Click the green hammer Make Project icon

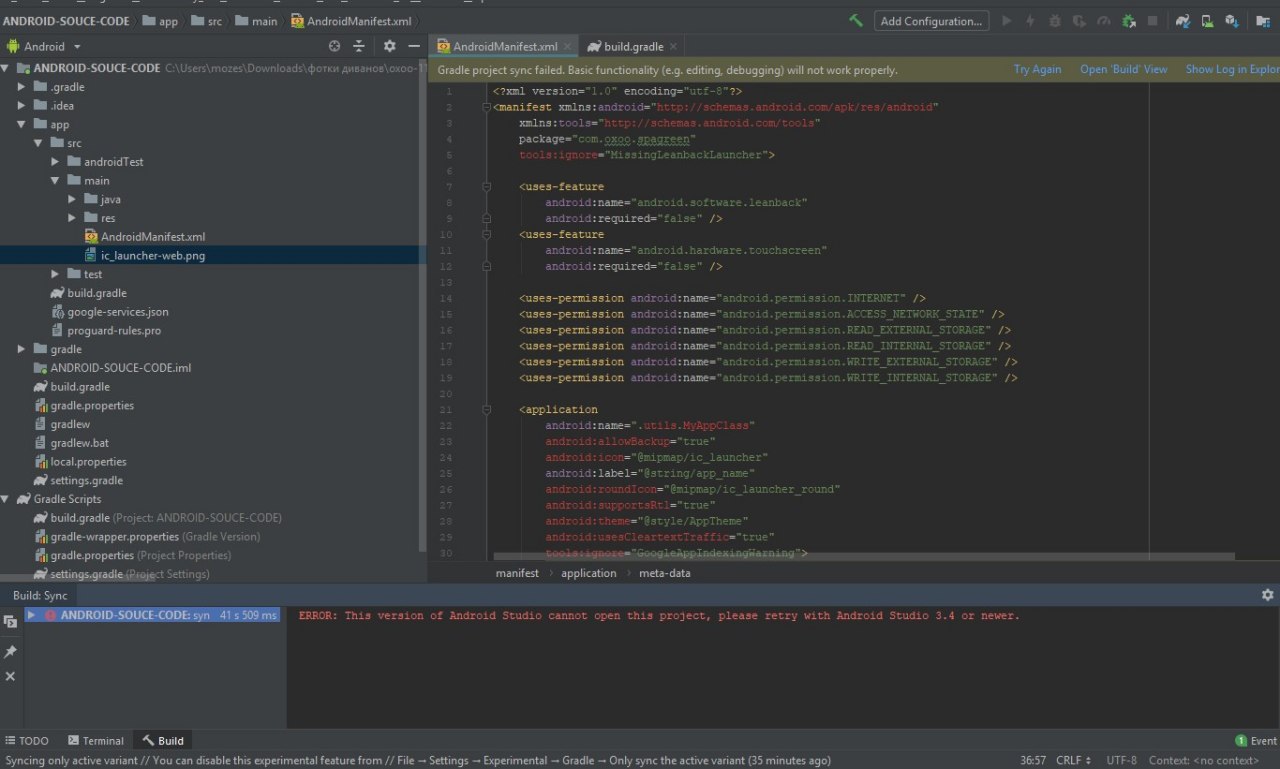point(856,20)
